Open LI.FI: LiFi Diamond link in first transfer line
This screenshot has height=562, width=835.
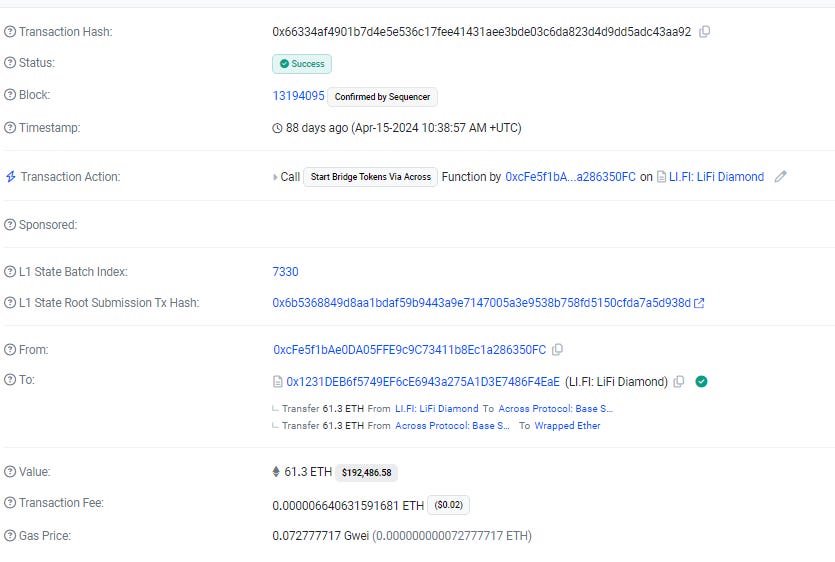click(437, 409)
